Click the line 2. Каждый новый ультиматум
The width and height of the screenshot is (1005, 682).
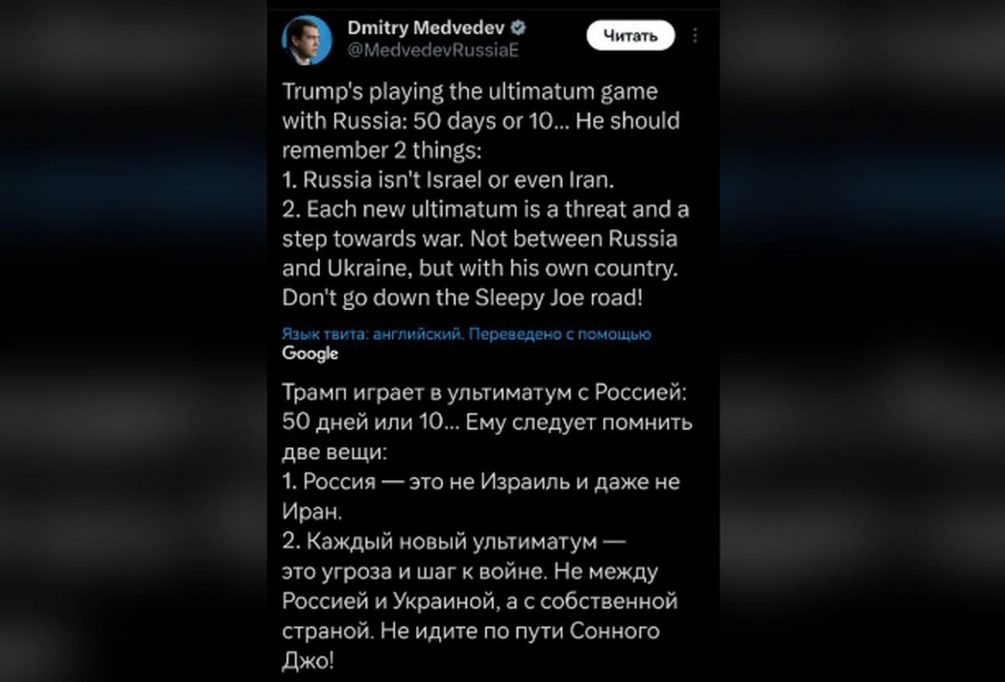454,542
